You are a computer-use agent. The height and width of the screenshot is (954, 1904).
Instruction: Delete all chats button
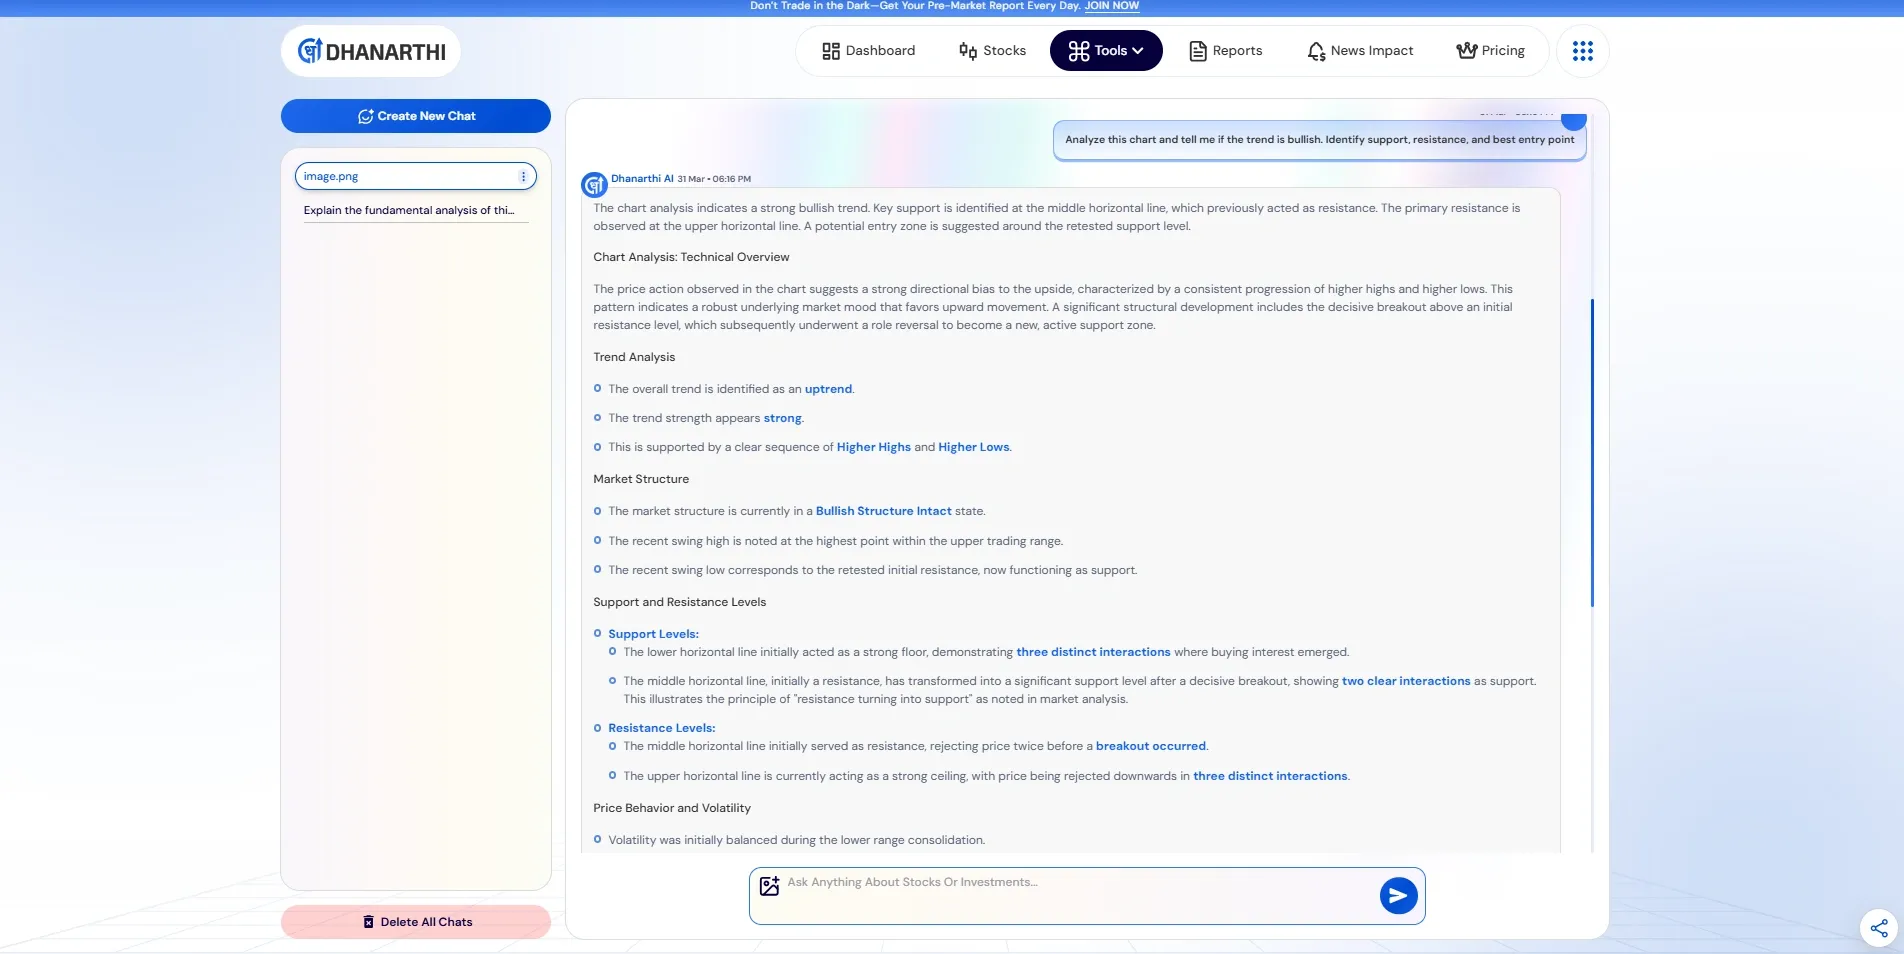(416, 922)
